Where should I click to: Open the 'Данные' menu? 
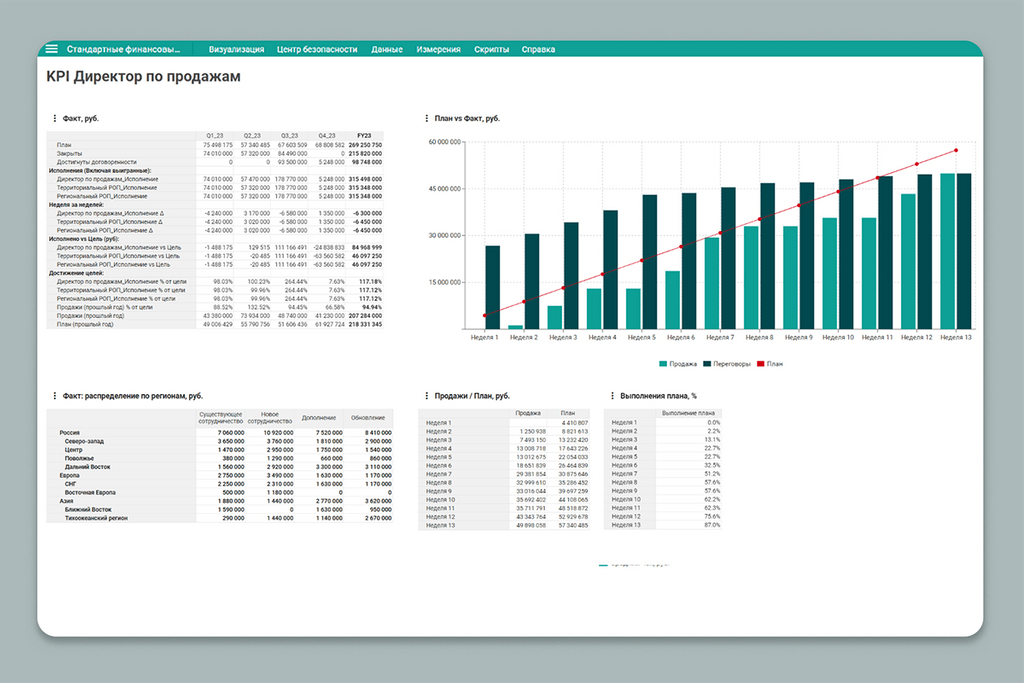[387, 49]
